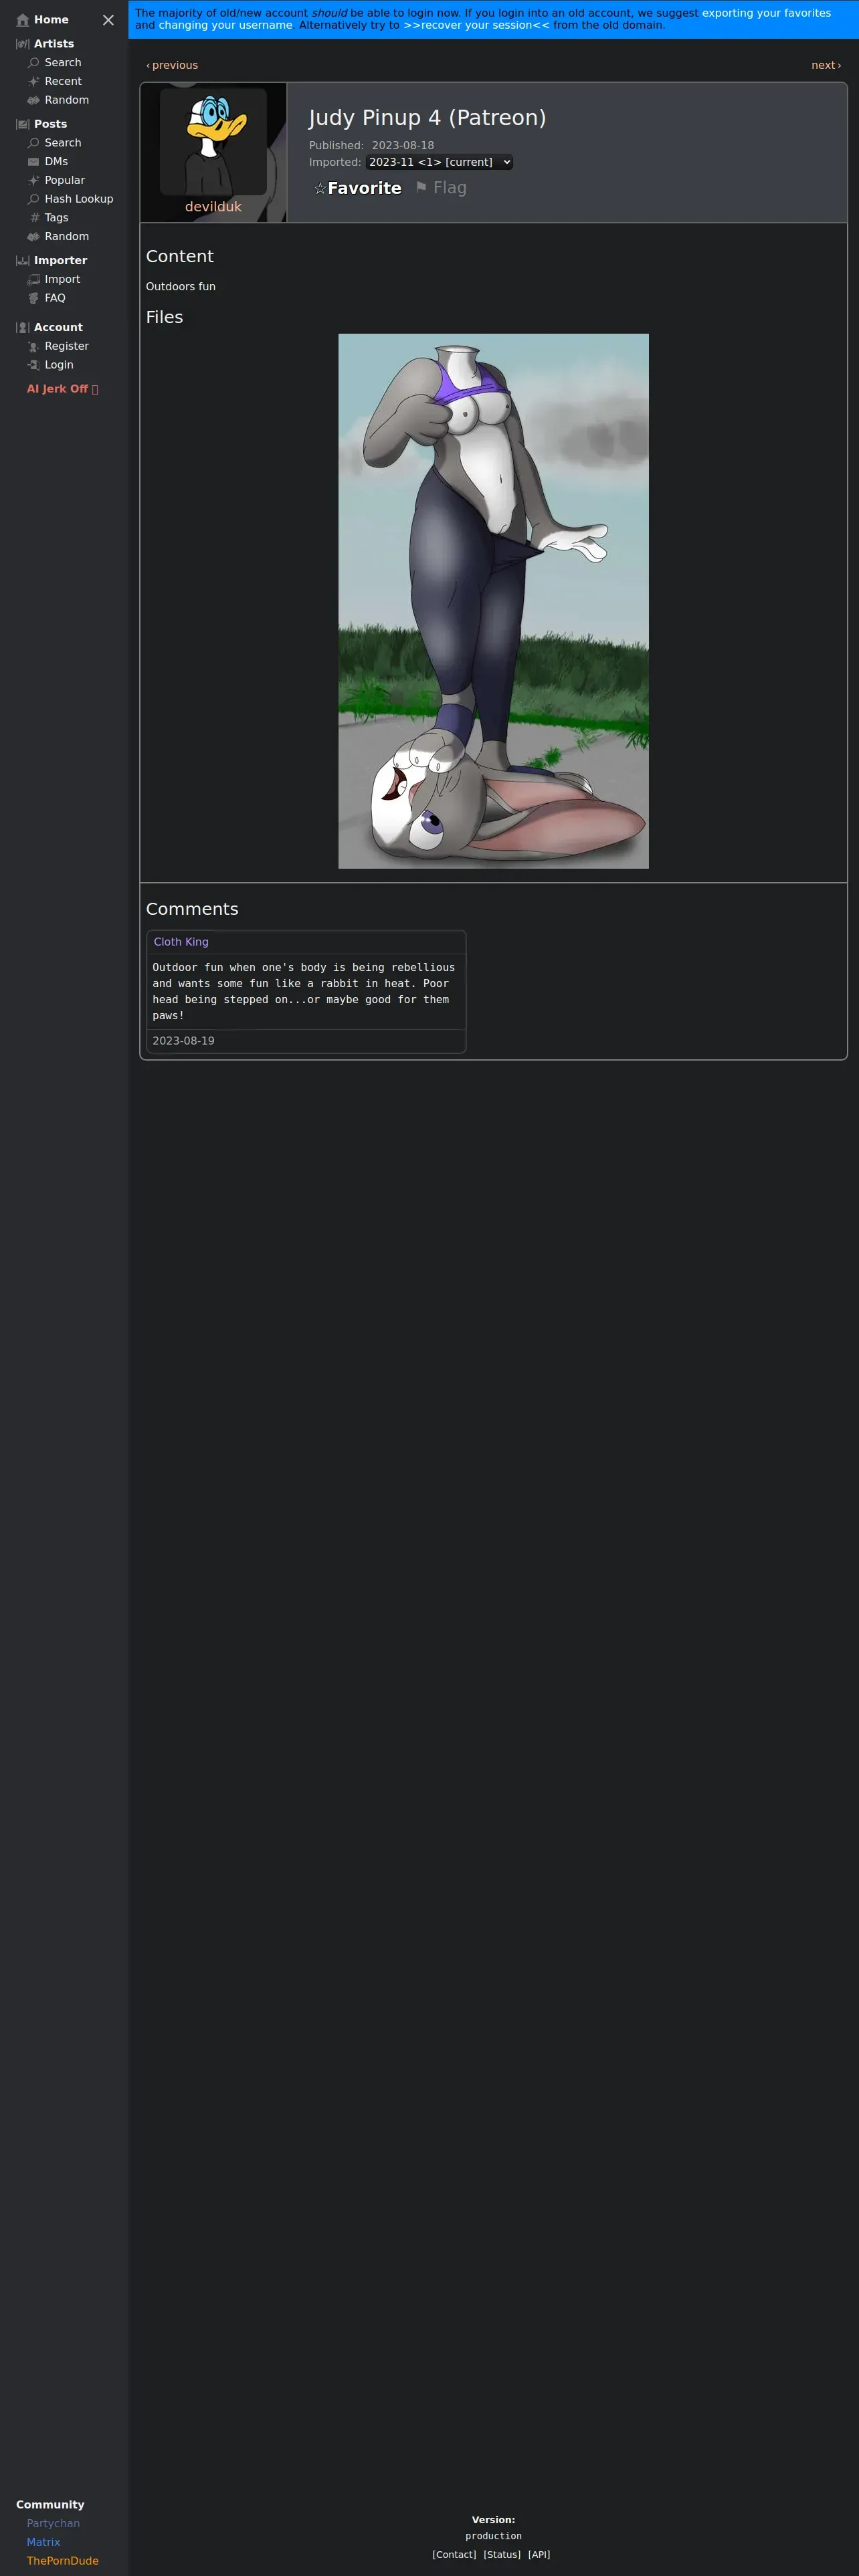Click the Account section header icon

[x=23, y=328]
